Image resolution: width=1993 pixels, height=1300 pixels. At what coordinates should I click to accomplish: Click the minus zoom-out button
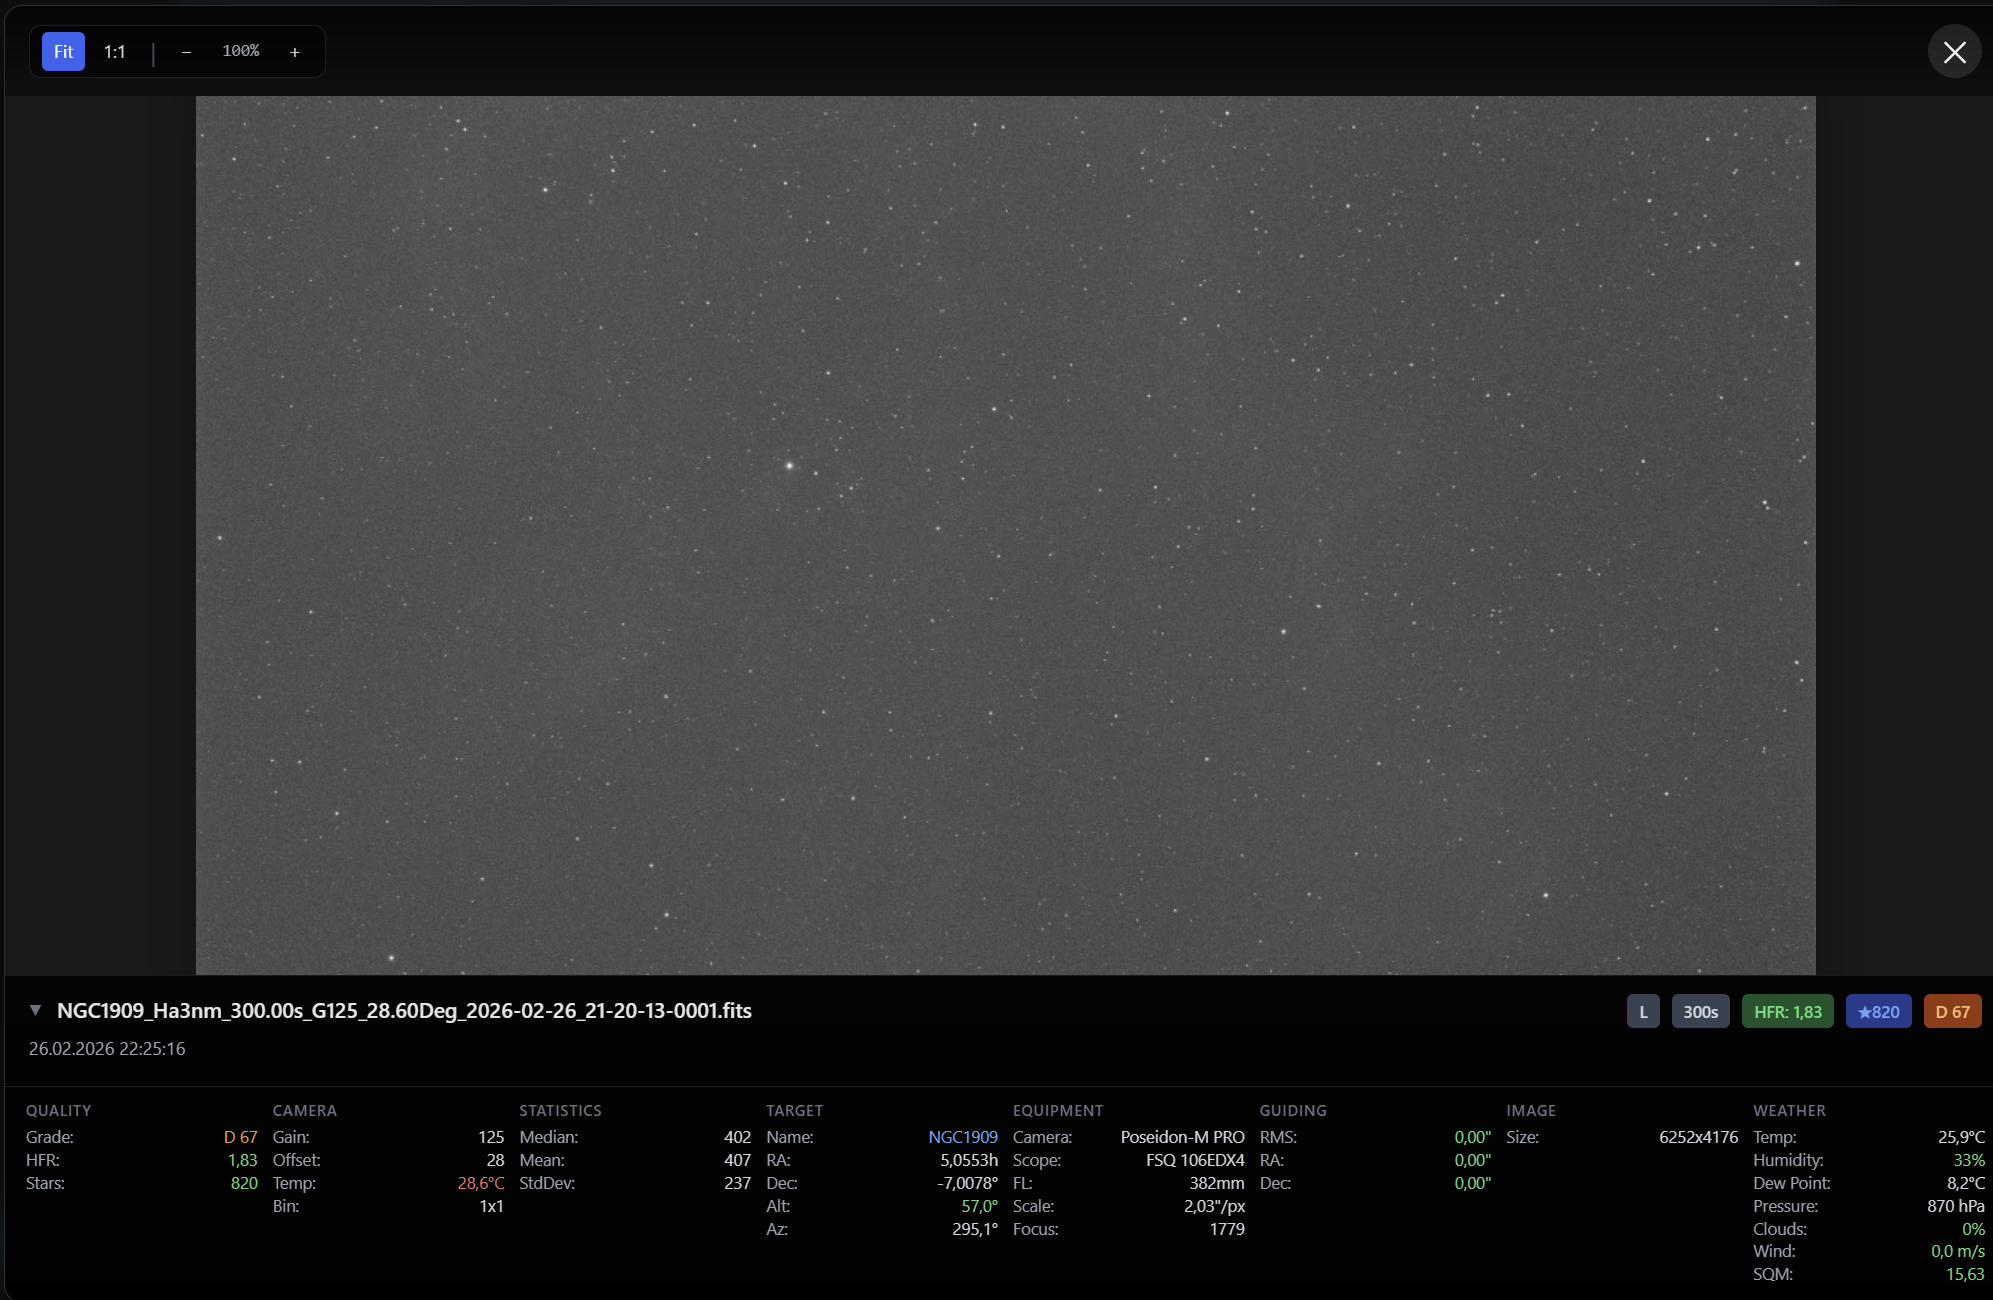click(186, 52)
